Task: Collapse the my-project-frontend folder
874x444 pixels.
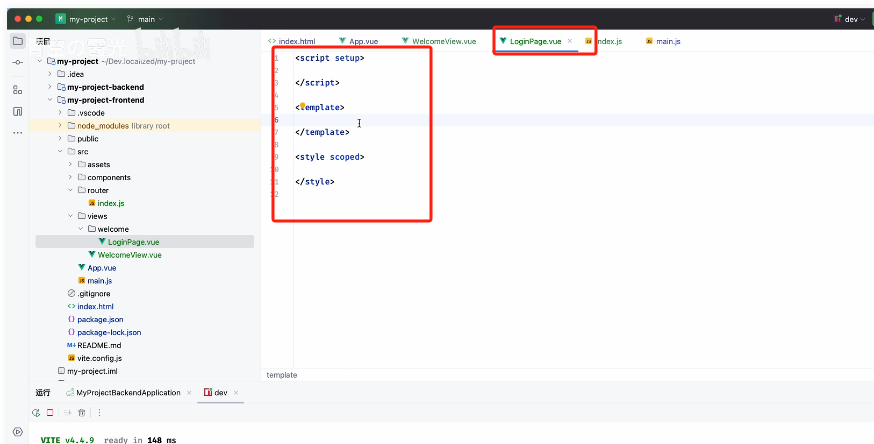Action: click(x=50, y=100)
